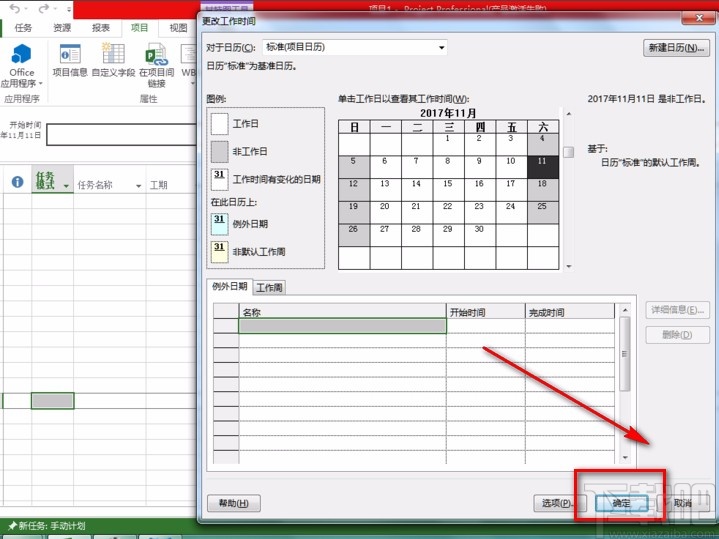
Task: Click the calendar scrollbar thumb
Action: click(569, 152)
